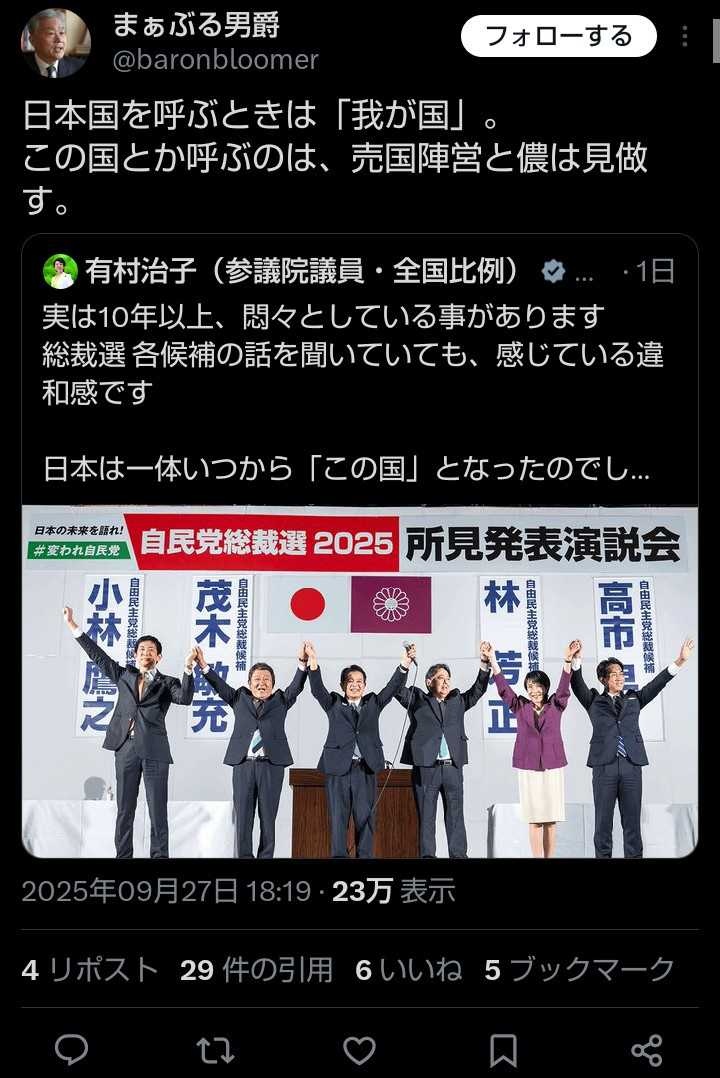Screen dimensions: 720x1078
Task: Open the three-dot more options menu
Action: (x=684, y=36)
